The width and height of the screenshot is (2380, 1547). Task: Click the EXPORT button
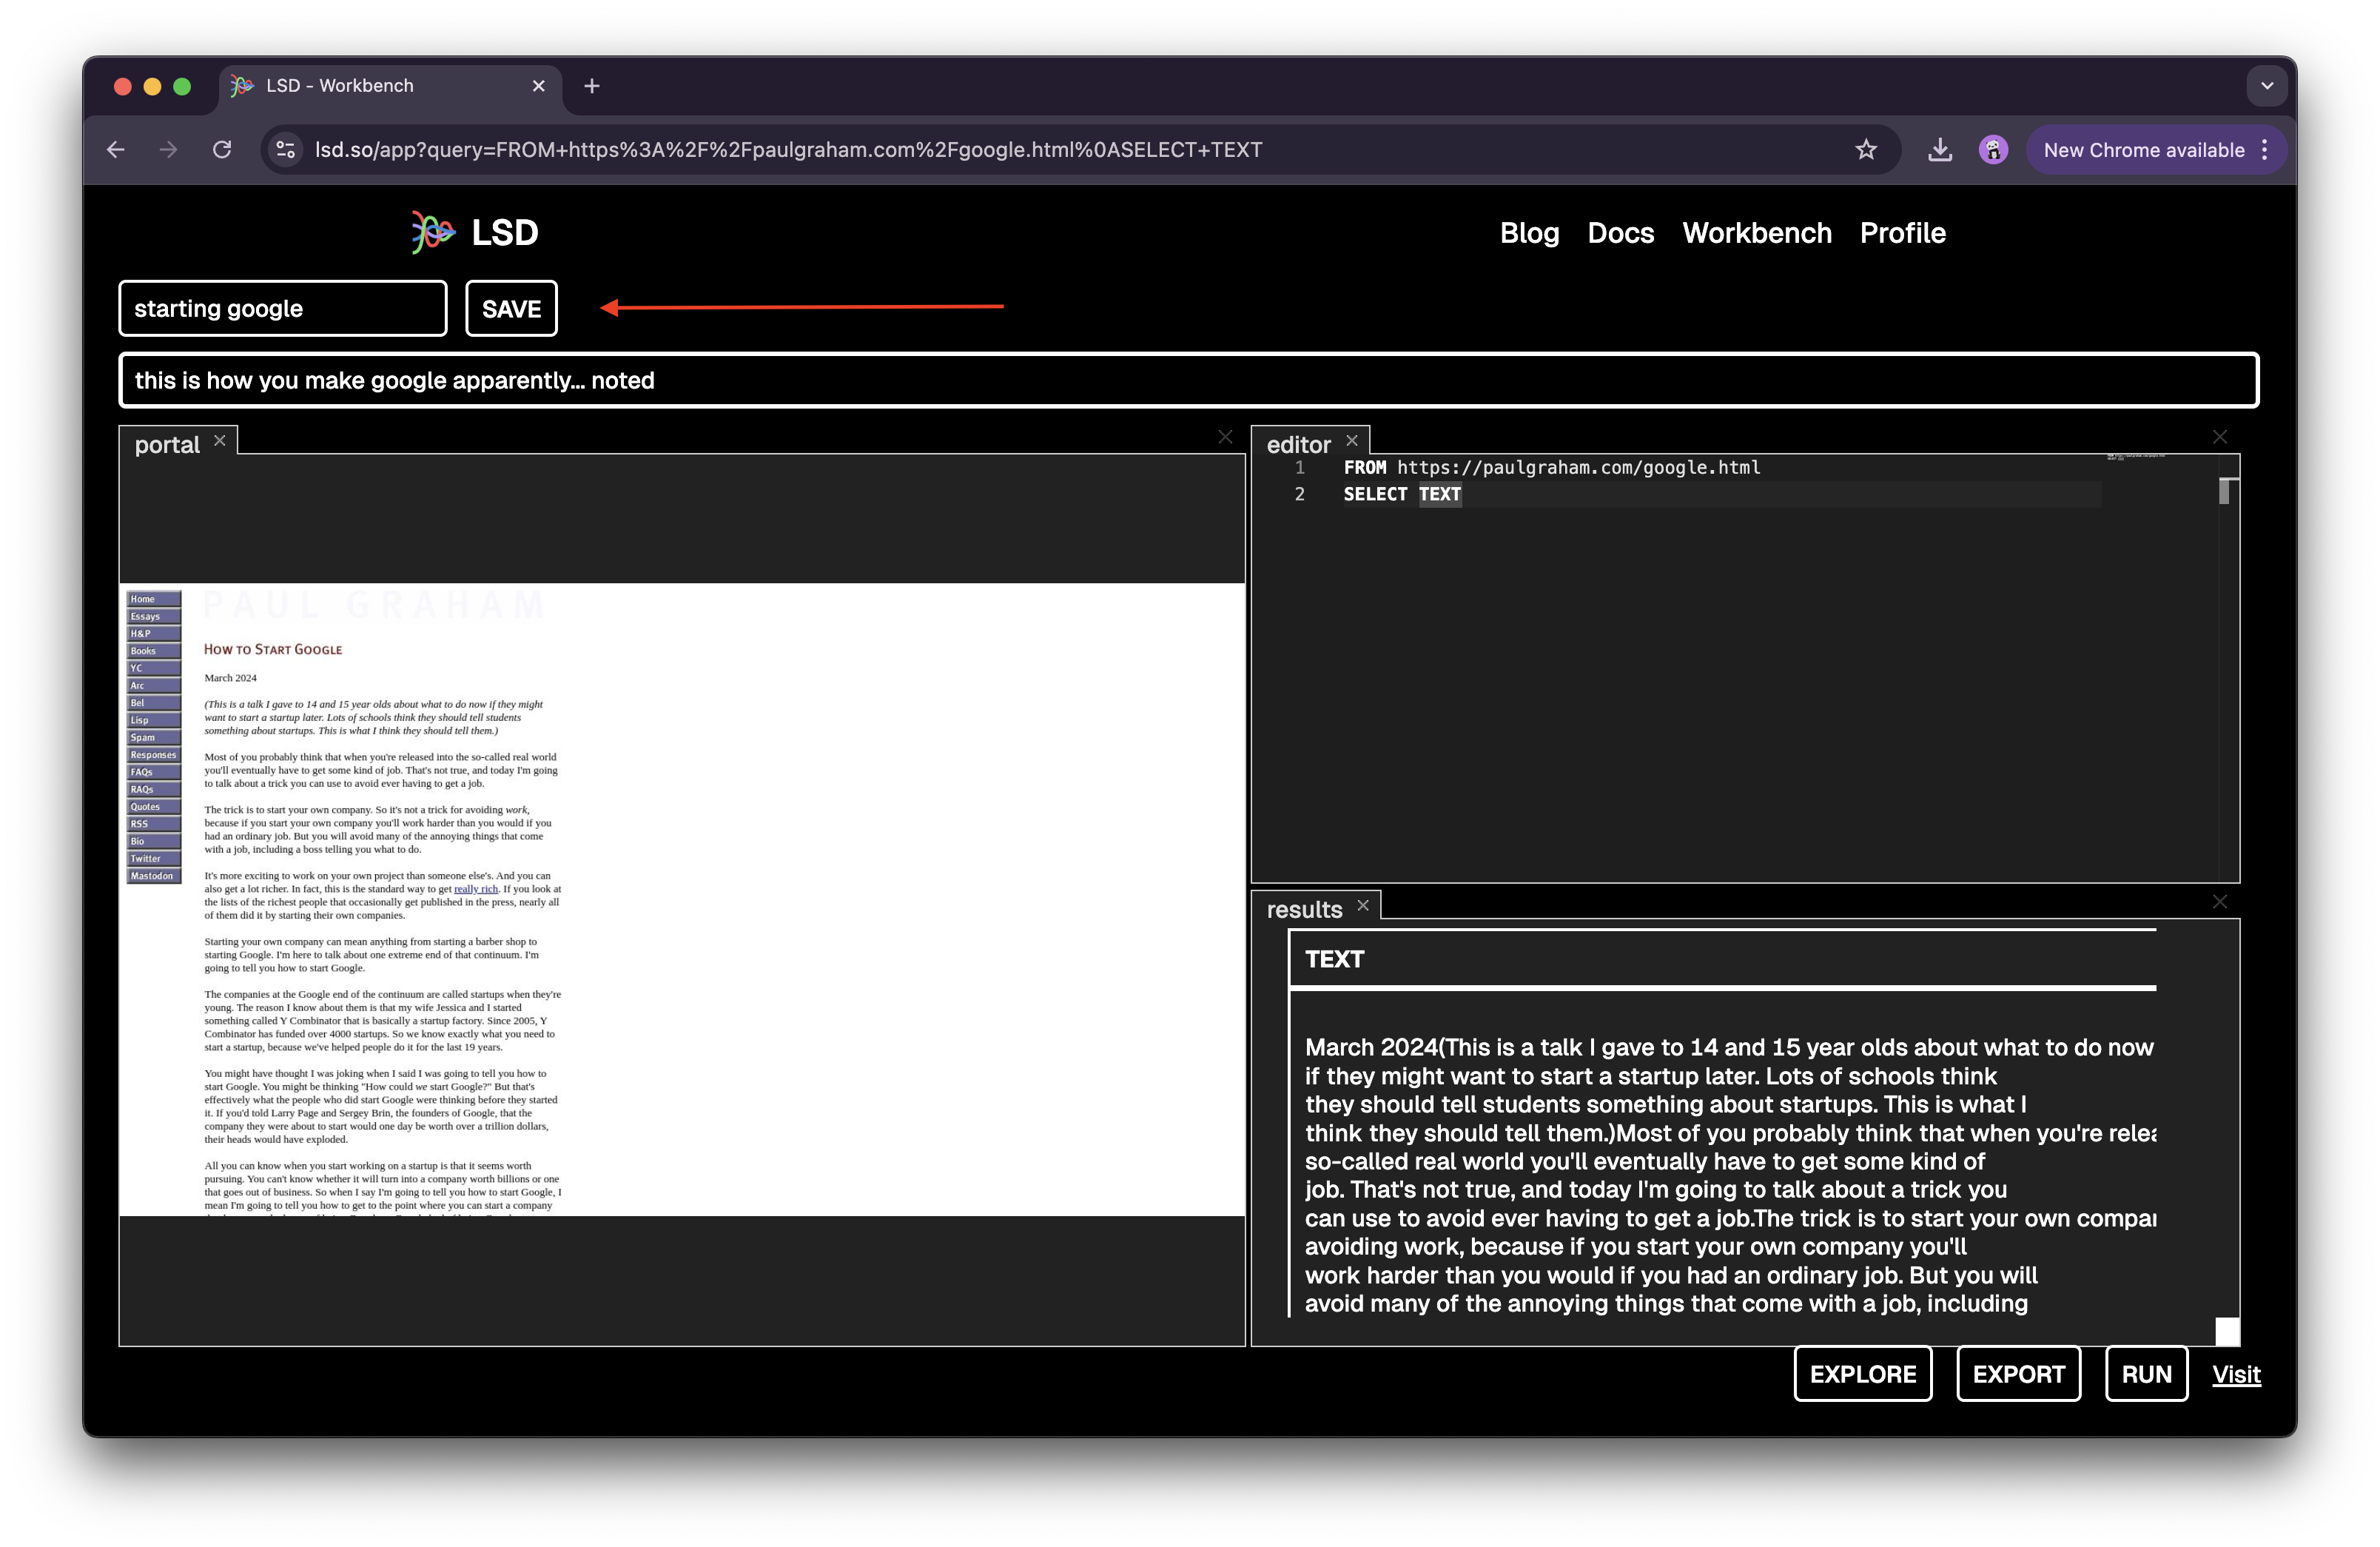(2018, 1375)
